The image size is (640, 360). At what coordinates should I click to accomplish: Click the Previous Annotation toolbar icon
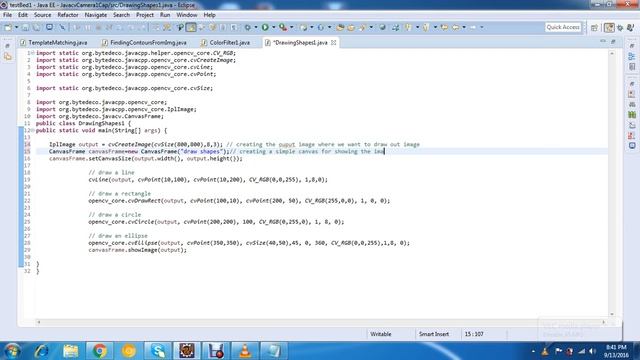click(426, 27)
